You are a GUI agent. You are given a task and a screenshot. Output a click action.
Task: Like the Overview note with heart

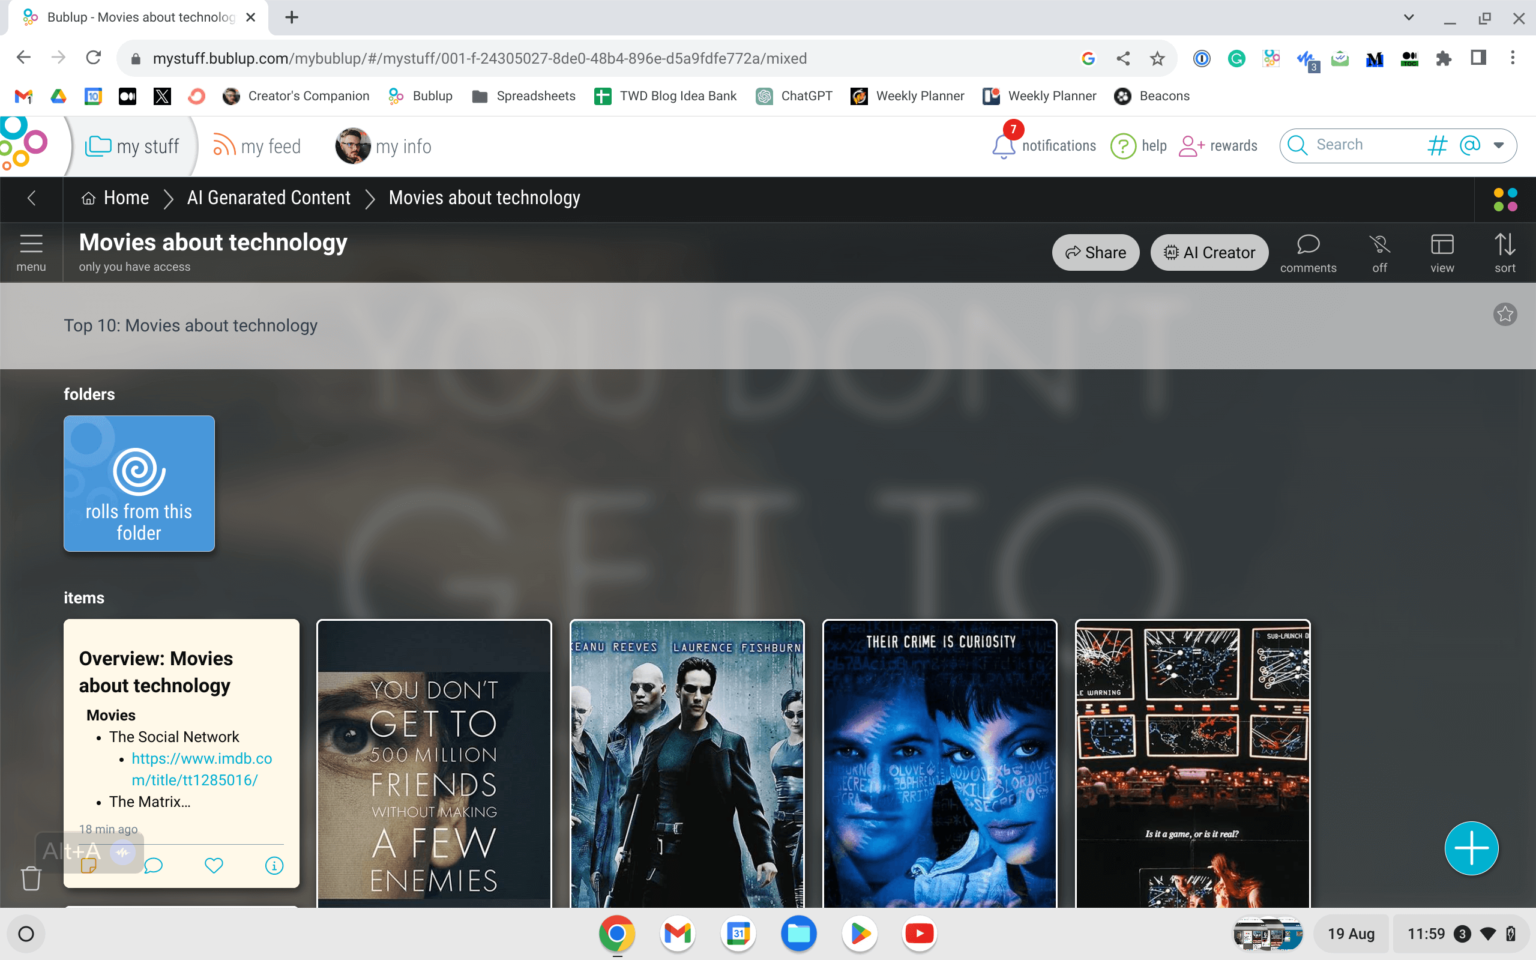(214, 866)
